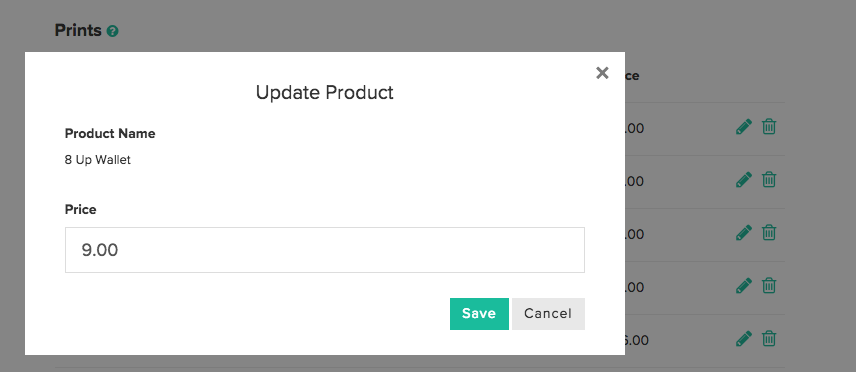The width and height of the screenshot is (856, 372).
Task: Save the updated product price
Action: (479, 314)
